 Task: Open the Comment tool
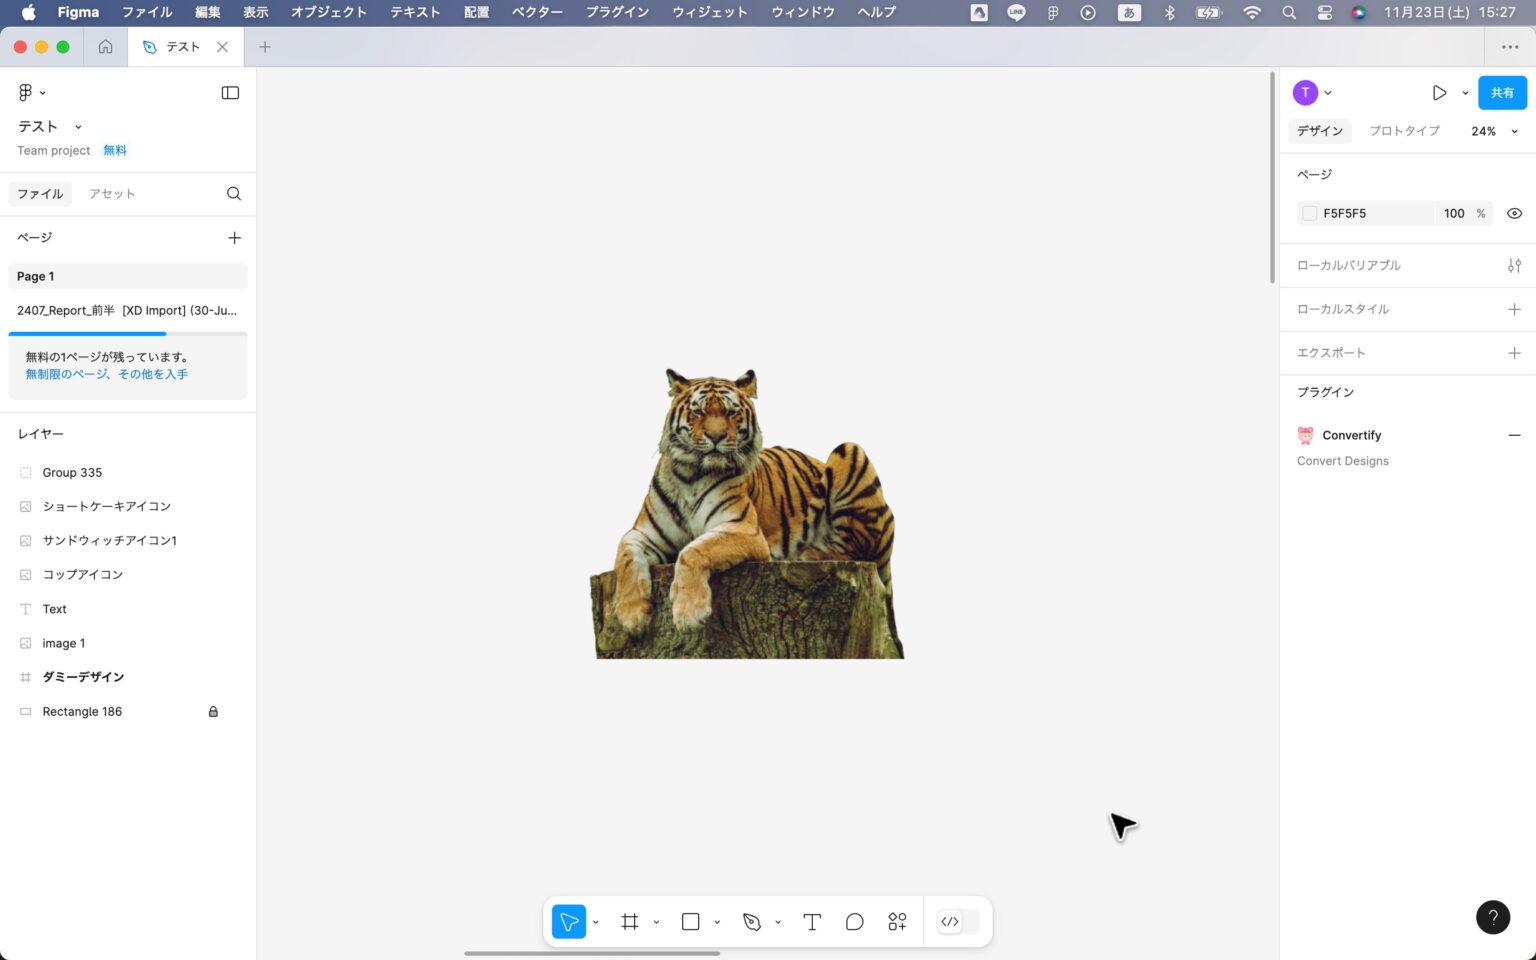(854, 921)
